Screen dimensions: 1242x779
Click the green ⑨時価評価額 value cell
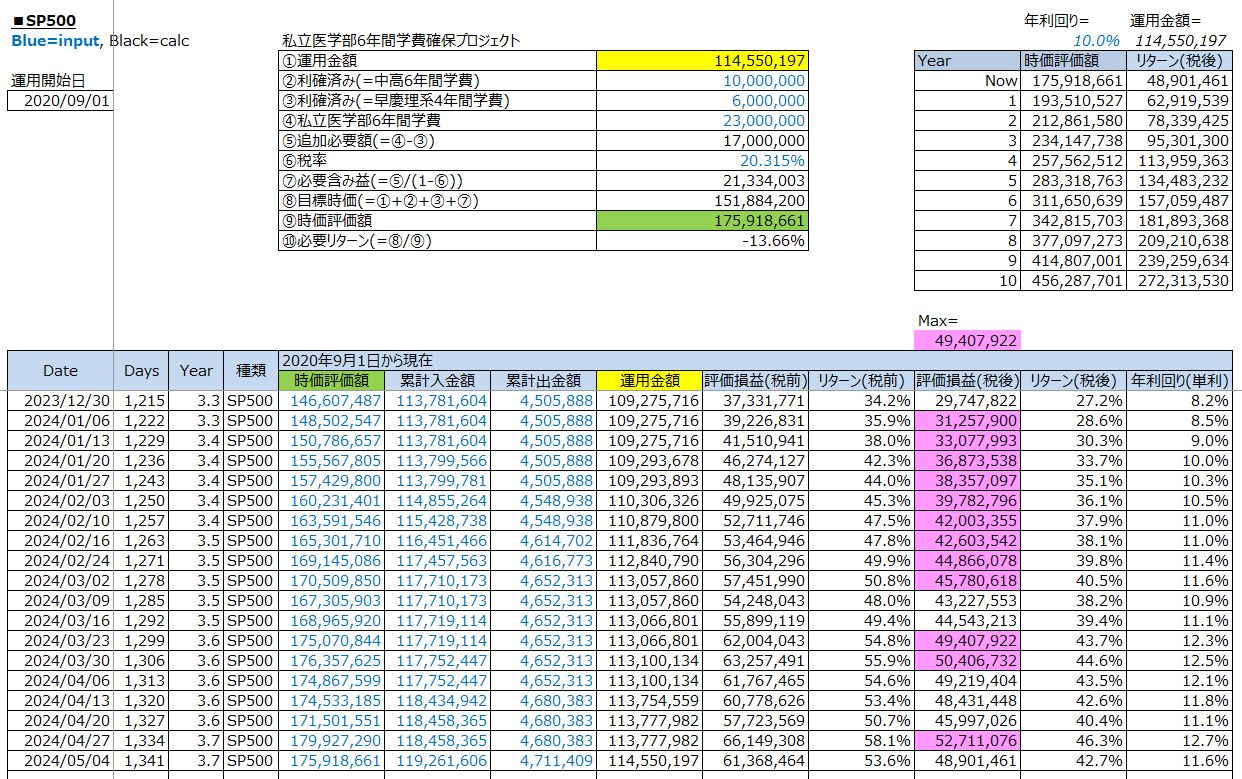(x=701, y=221)
